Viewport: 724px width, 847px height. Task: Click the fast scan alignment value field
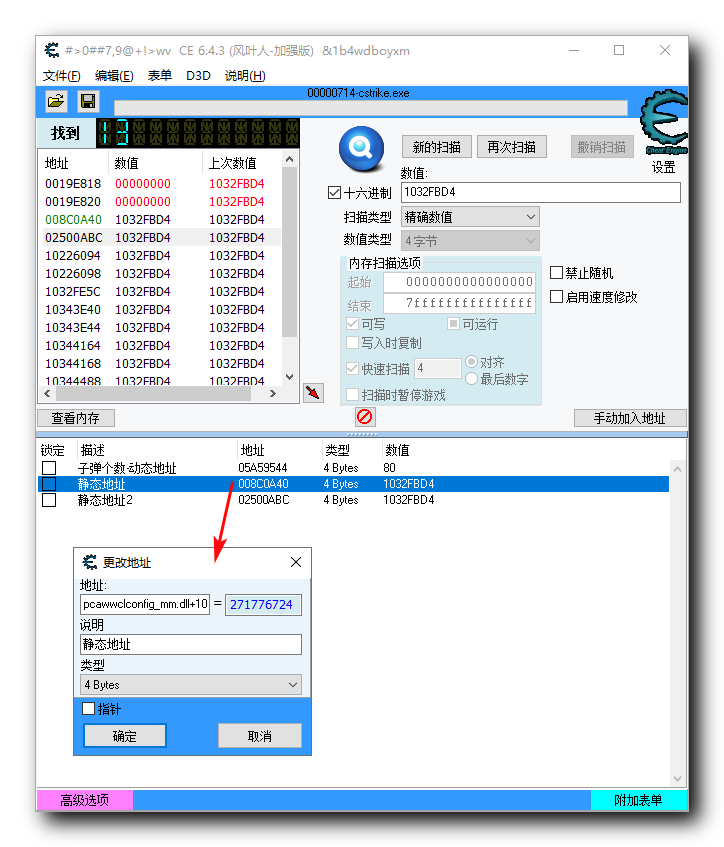click(x=438, y=369)
